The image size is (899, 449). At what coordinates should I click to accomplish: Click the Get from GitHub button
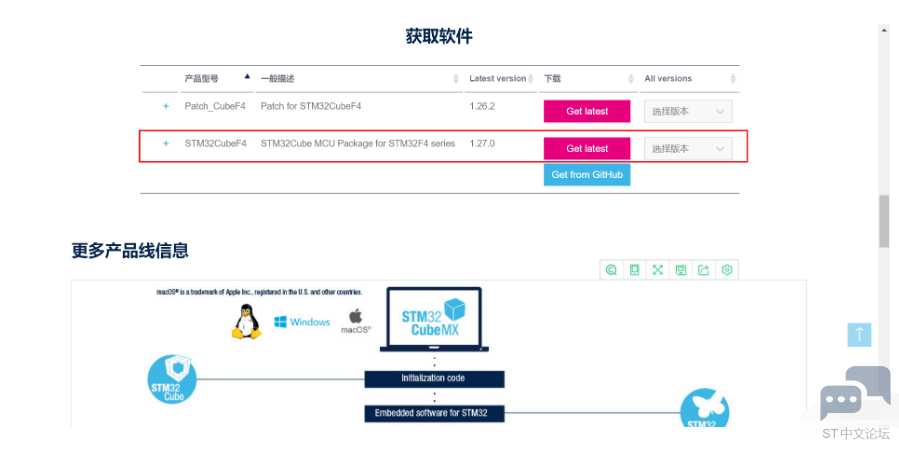click(x=587, y=174)
